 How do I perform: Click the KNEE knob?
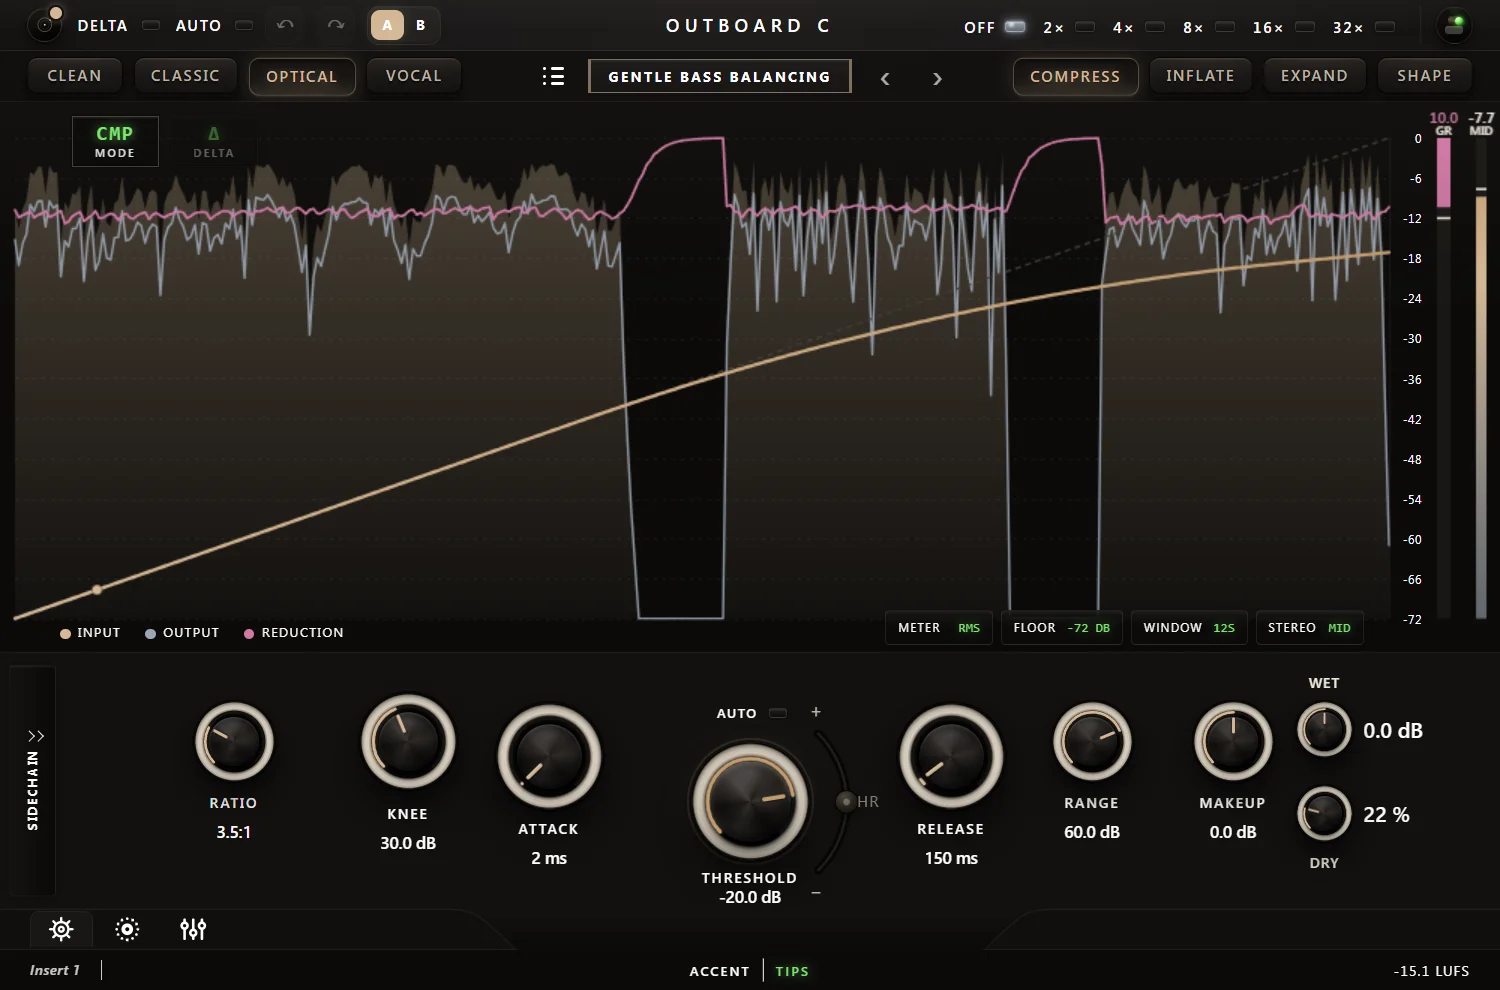(408, 742)
